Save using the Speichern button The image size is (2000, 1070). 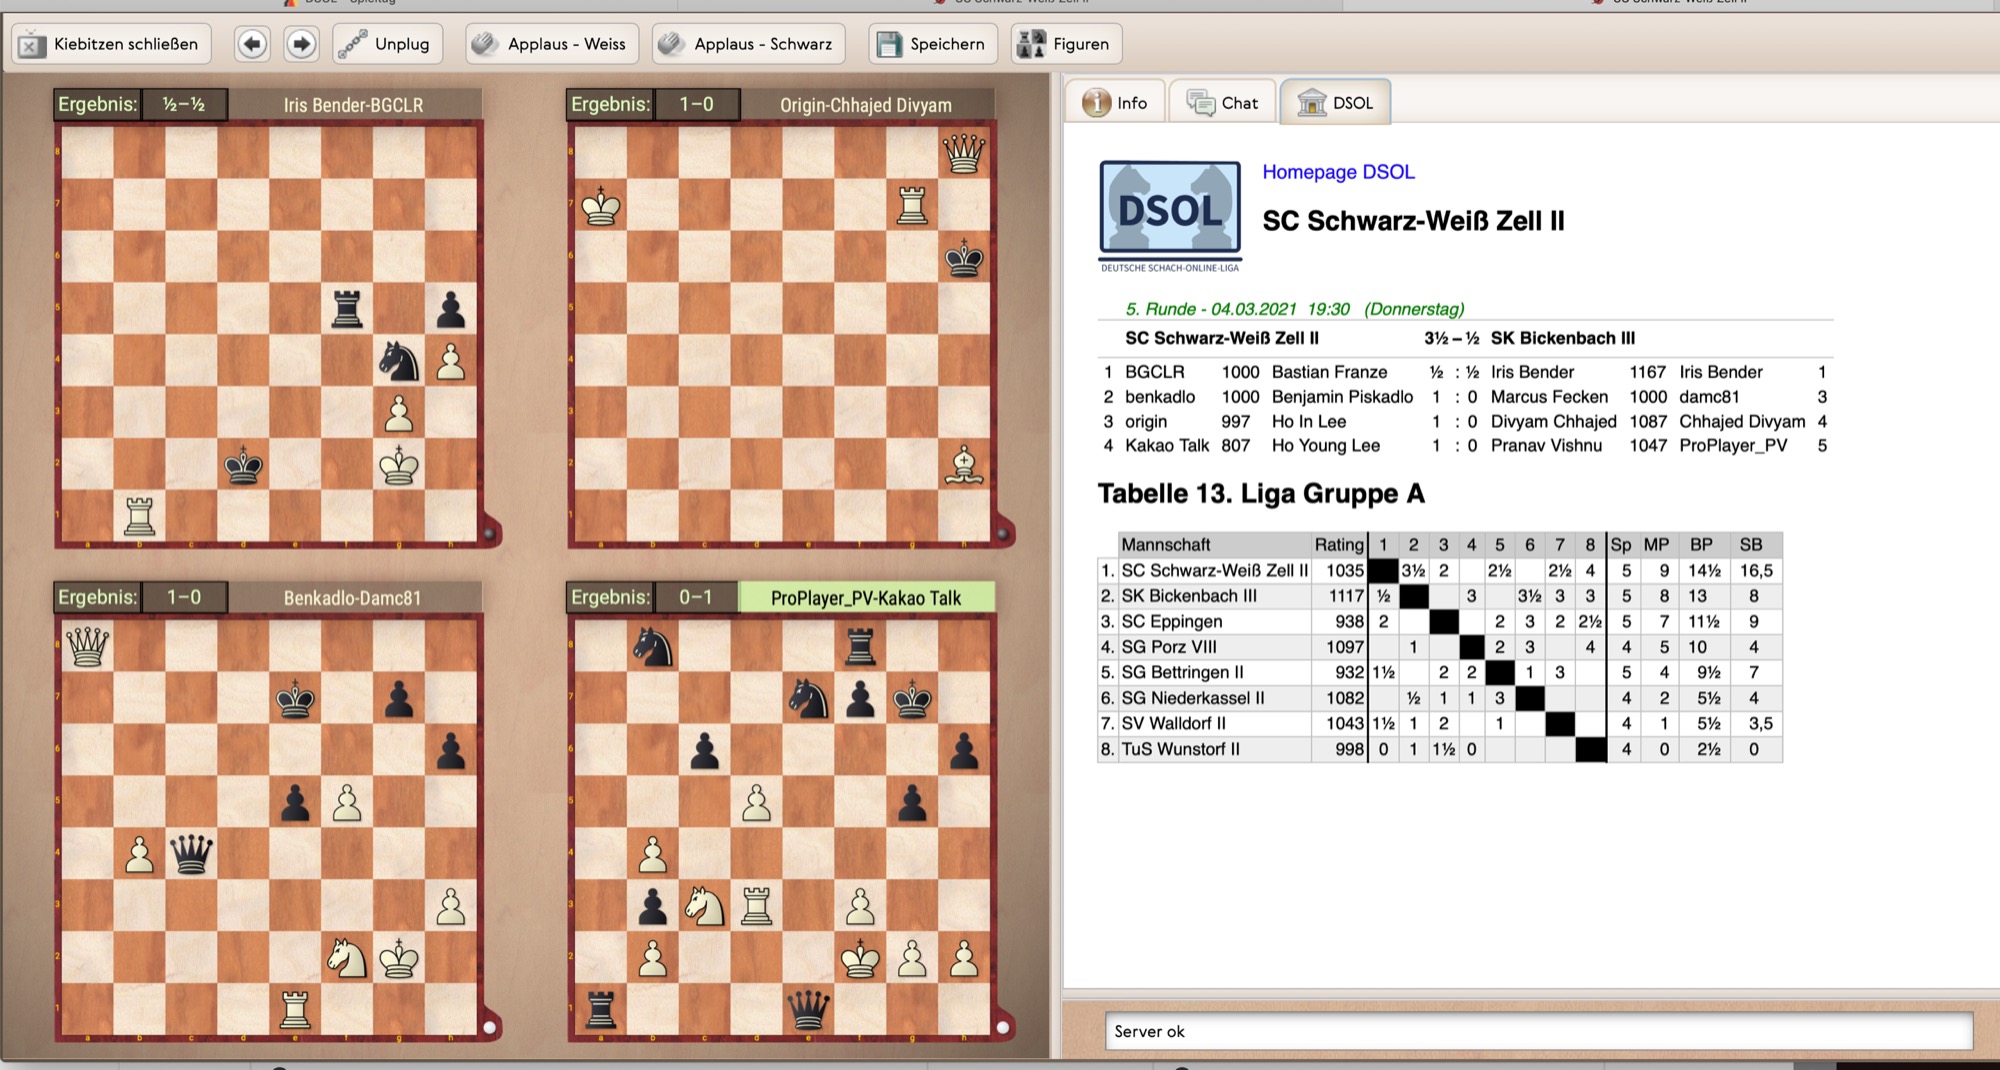931,44
